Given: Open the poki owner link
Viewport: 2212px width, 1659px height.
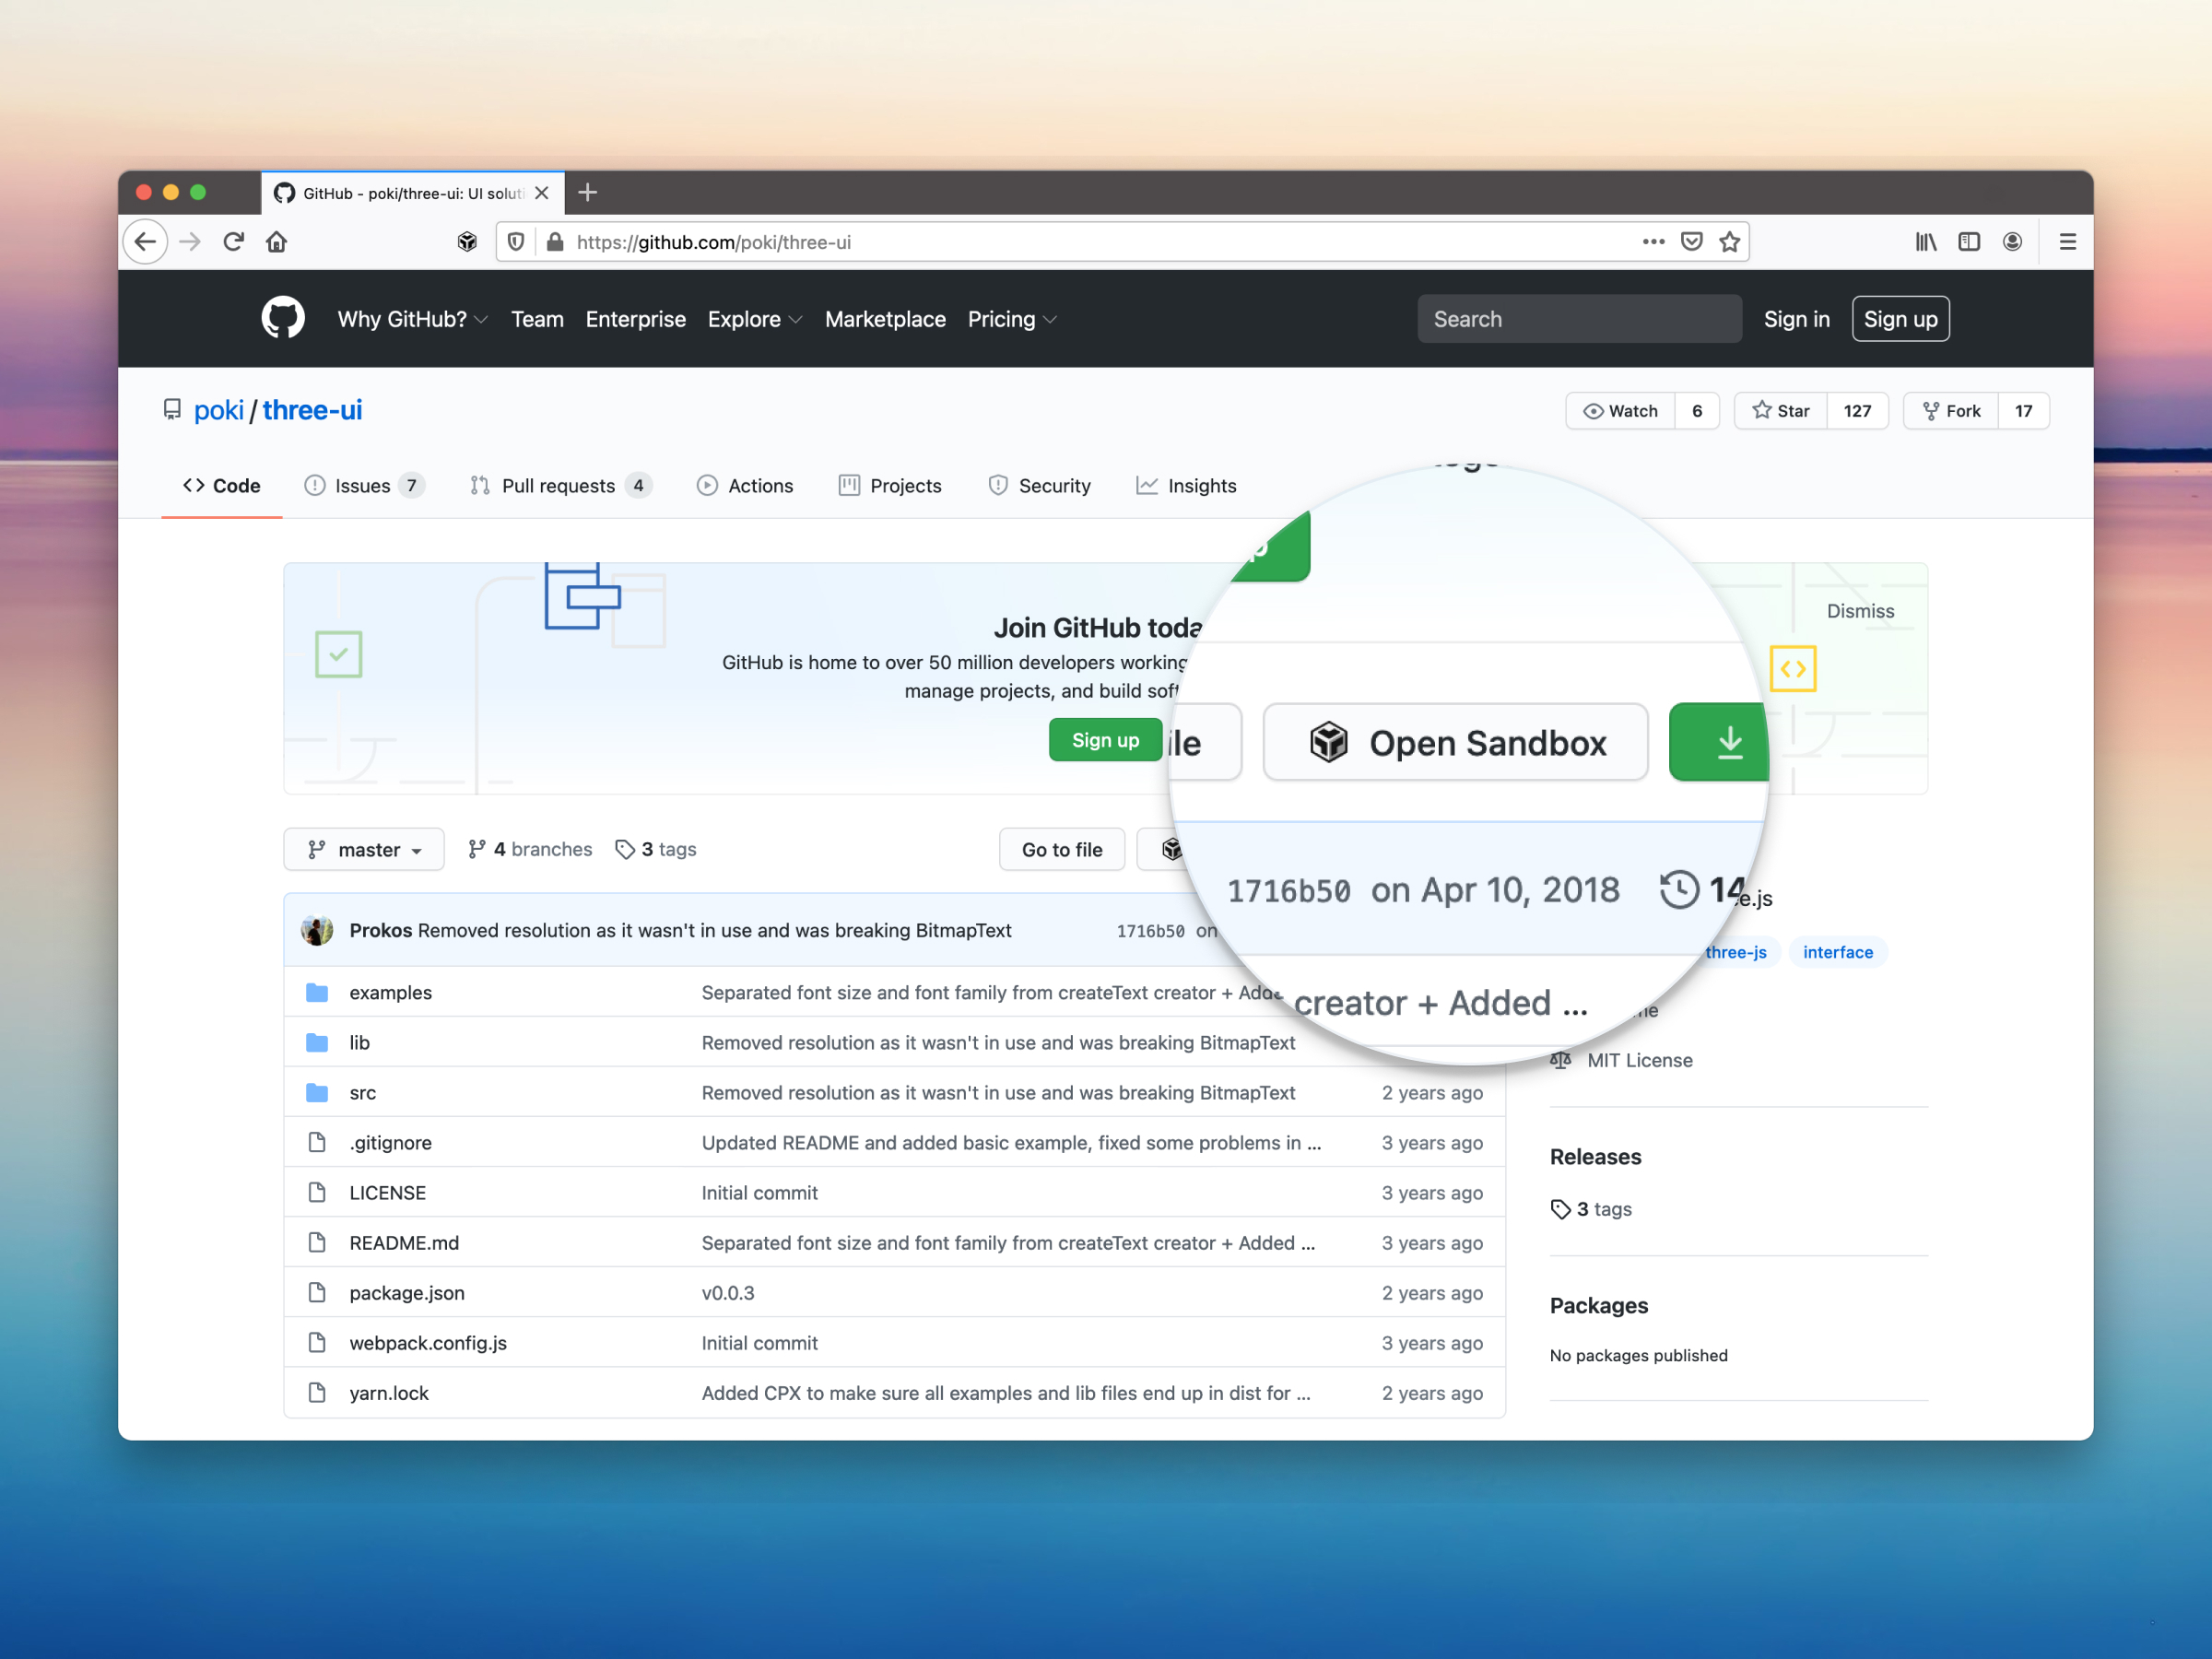Looking at the screenshot, I should coord(218,410).
